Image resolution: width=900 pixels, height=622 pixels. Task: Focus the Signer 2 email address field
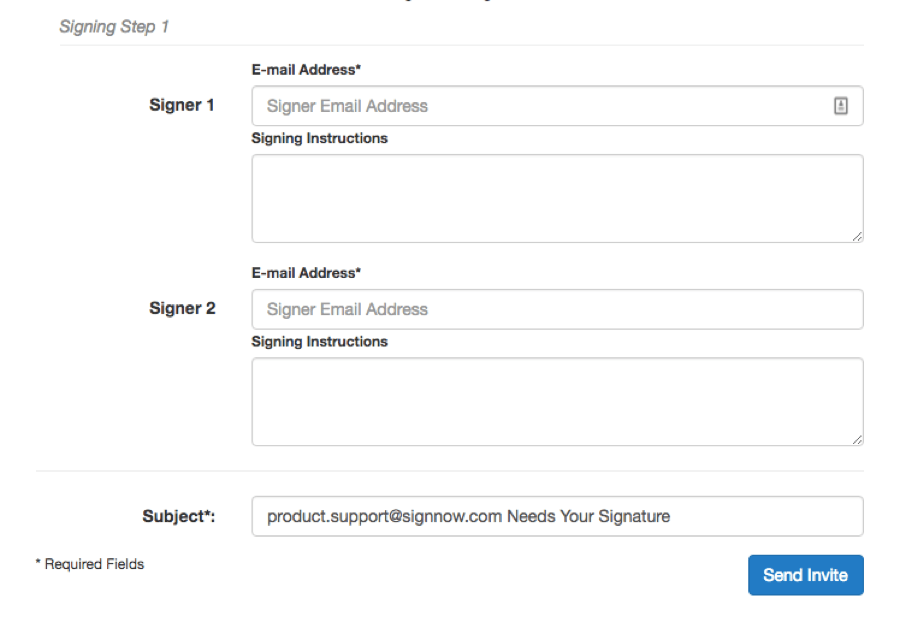tap(556, 309)
